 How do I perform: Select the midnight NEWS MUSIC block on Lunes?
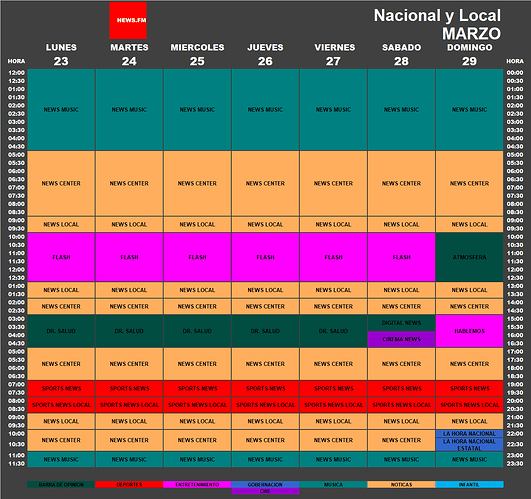pos(61,110)
